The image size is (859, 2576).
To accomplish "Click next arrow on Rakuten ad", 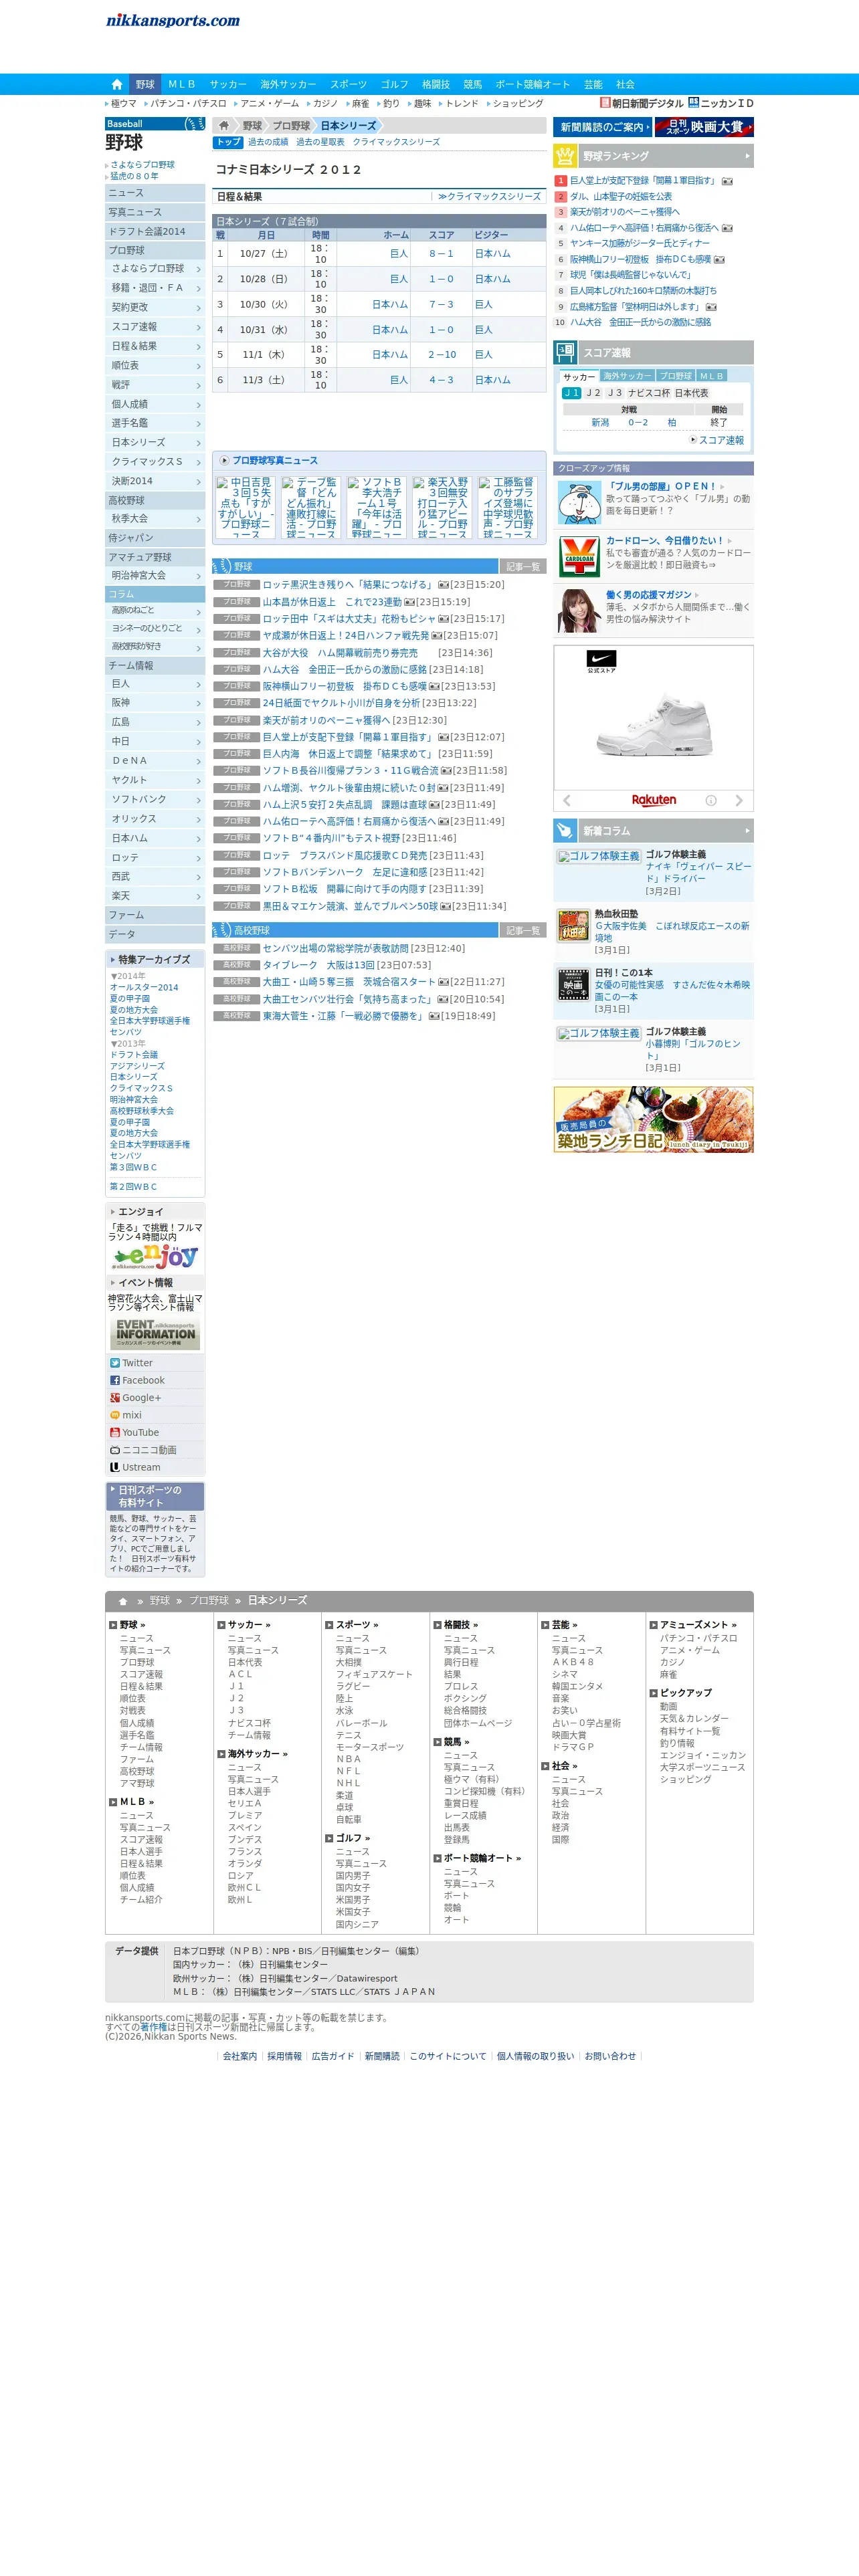I will click(739, 800).
